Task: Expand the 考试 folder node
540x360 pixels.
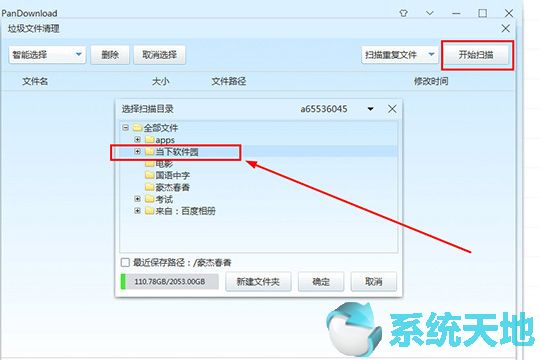Action: click(x=137, y=199)
